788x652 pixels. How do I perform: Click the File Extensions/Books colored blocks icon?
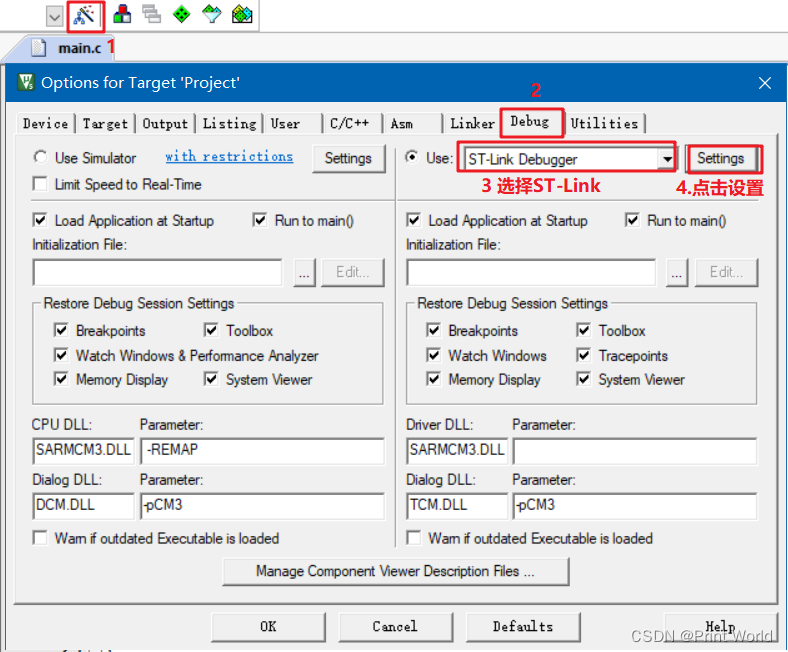click(122, 14)
